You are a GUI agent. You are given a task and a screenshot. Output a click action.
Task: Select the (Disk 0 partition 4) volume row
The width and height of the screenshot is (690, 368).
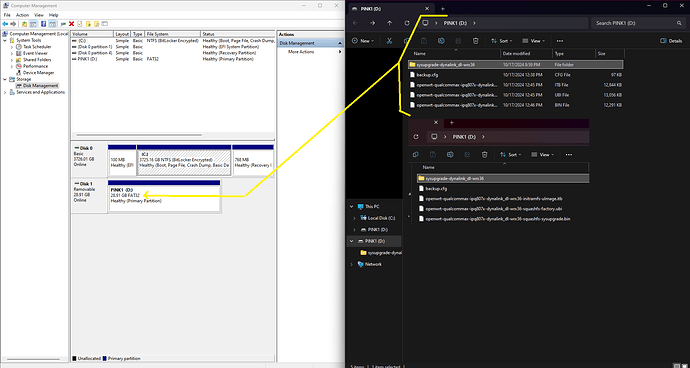tap(173, 53)
